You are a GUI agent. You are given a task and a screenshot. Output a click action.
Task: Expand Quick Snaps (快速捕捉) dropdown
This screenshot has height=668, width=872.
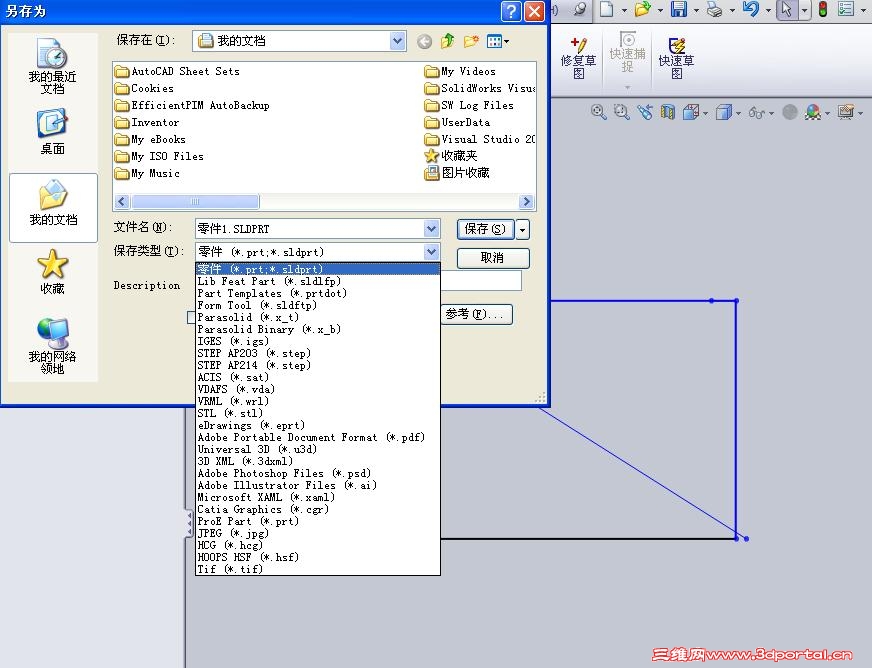point(627,87)
